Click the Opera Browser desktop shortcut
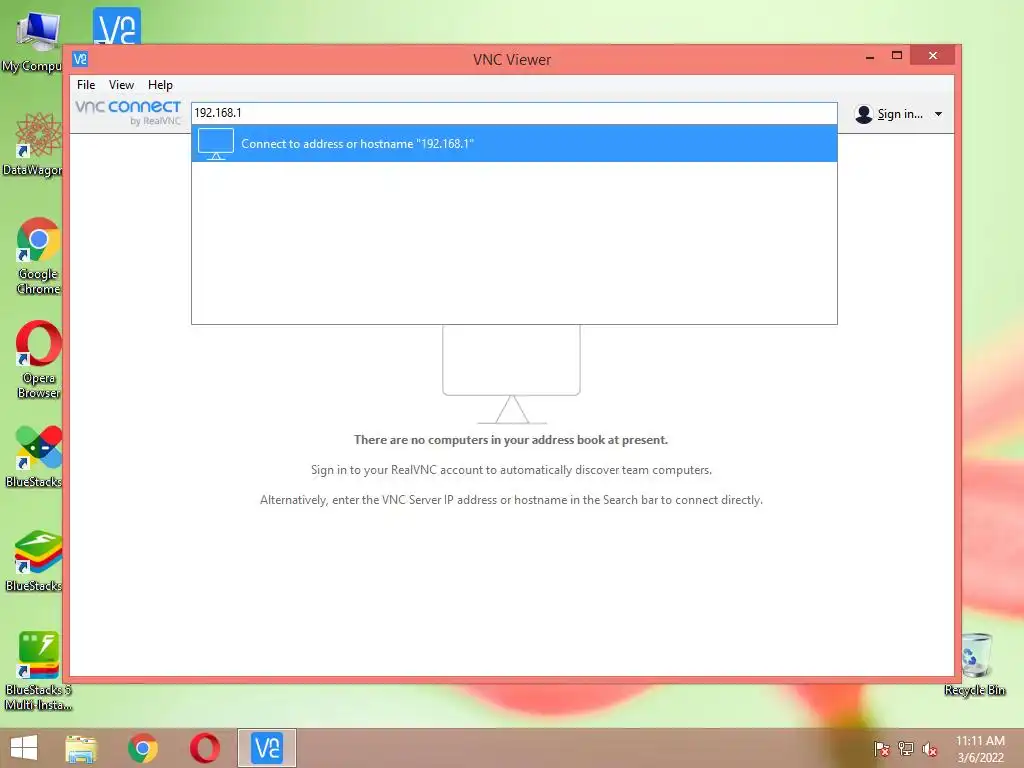Image resolution: width=1024 pixels, height=768 pixels. point(38,359)
